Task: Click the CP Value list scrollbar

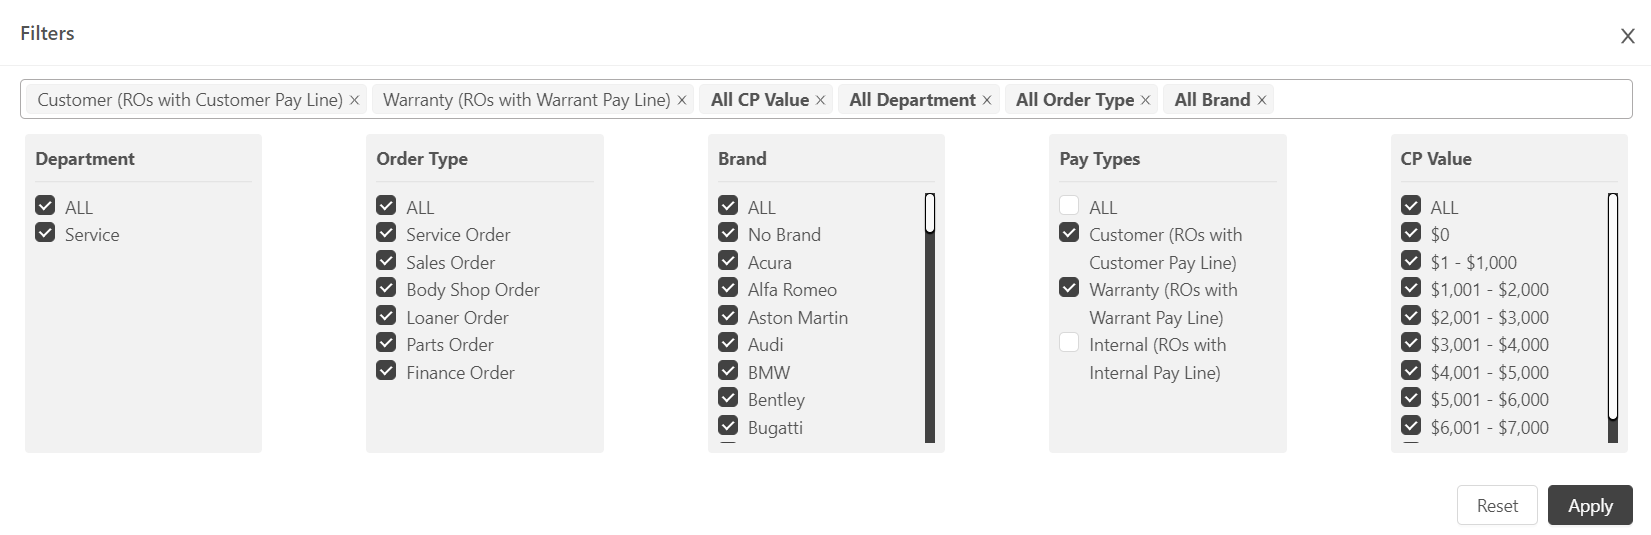Action: (x=1613, y=318)
